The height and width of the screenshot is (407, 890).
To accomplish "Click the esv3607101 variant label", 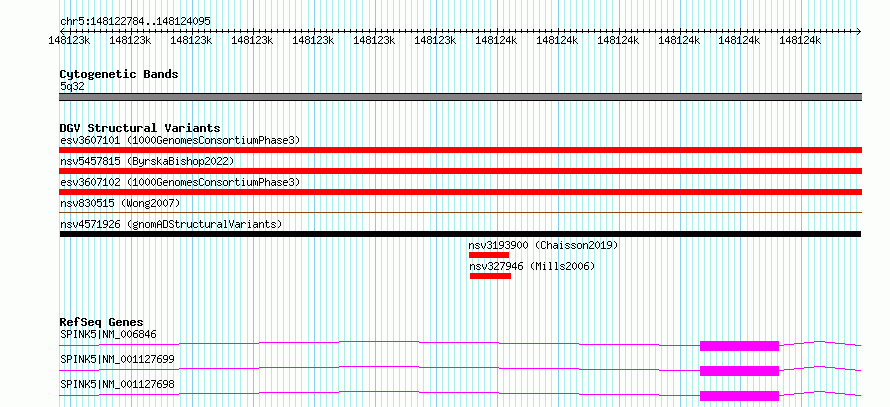I will coord(180,140).
